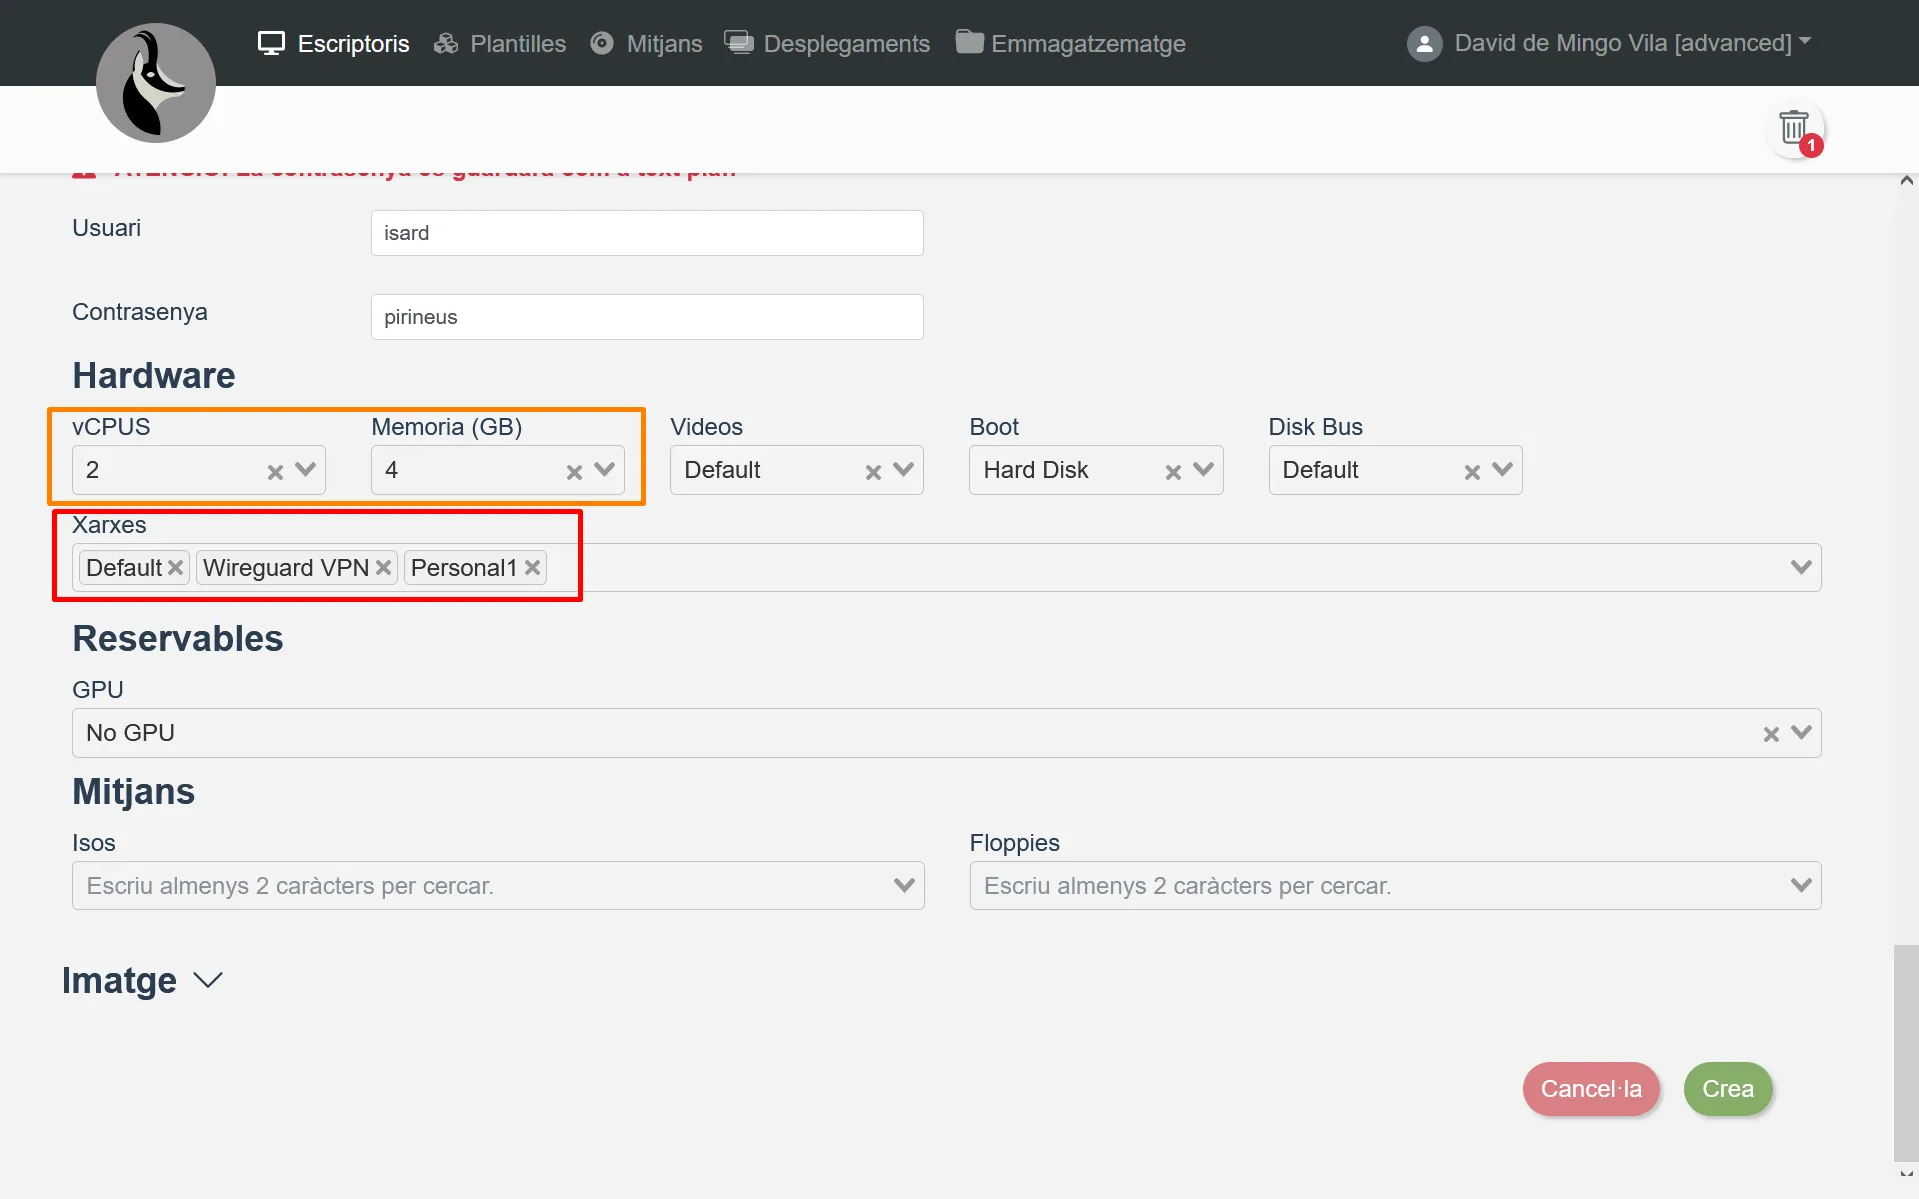1919x1199 pixels.
Task: Click the Cancel·la button
Action: coord(1590,1089)
